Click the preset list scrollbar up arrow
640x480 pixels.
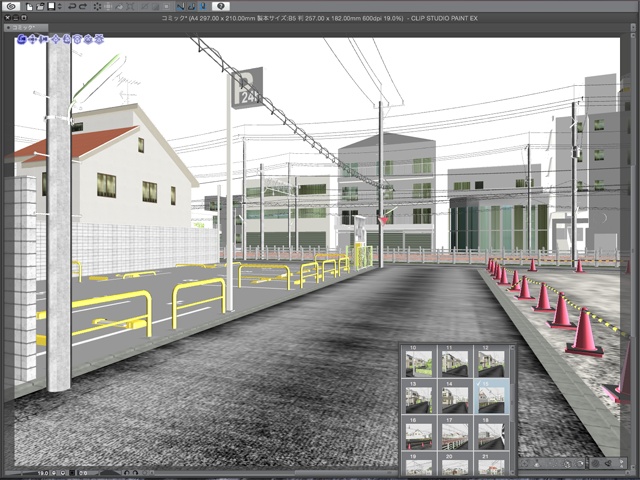[x=512, y=348]
